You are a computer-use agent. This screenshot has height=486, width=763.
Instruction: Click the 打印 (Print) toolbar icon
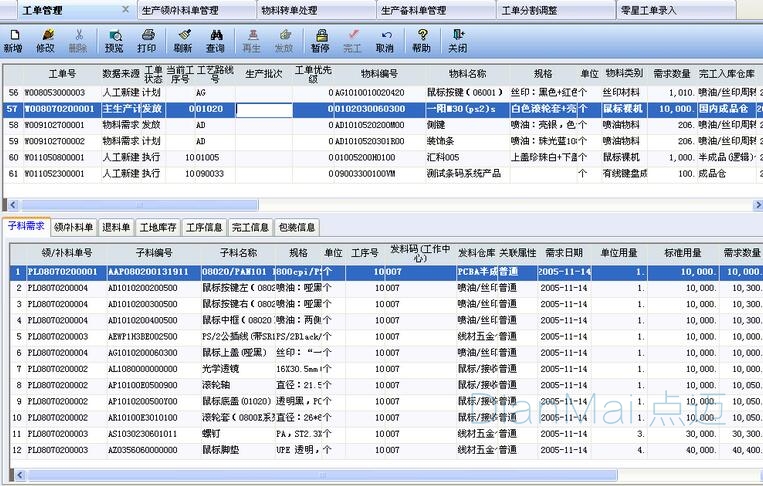[146, 40]
